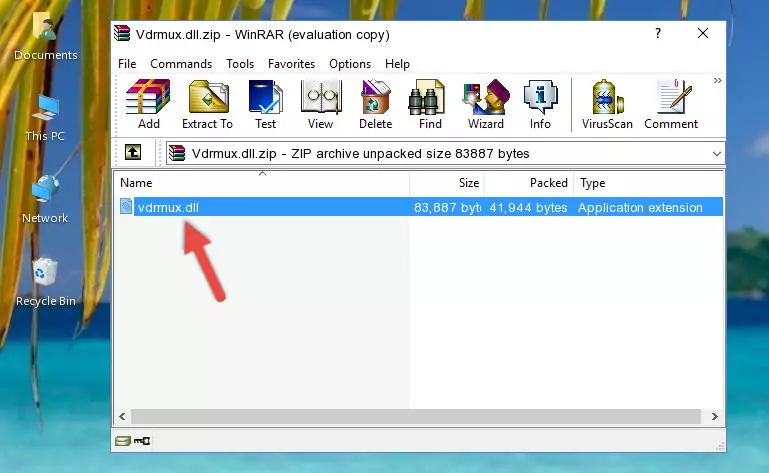Open the View file tool
Screen dimensions: 769x473
(321, 105)
